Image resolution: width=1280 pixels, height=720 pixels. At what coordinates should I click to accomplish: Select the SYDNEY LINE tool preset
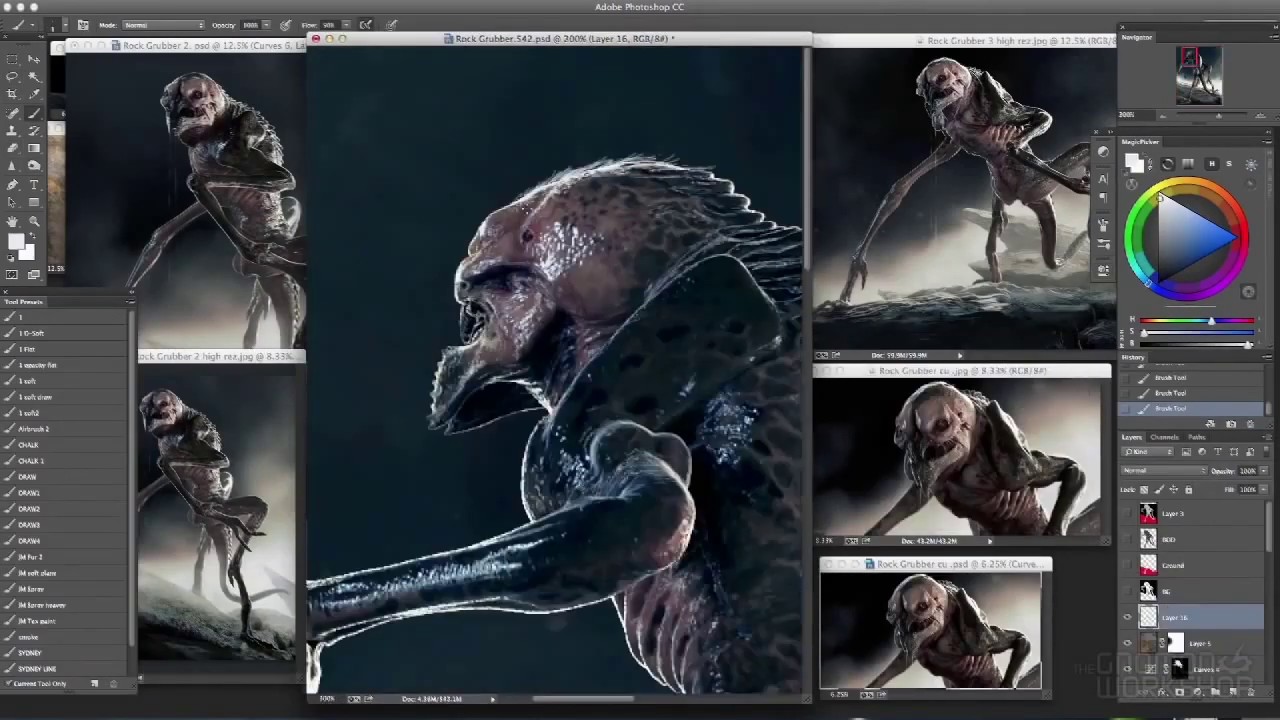click(x=66, y=669)
